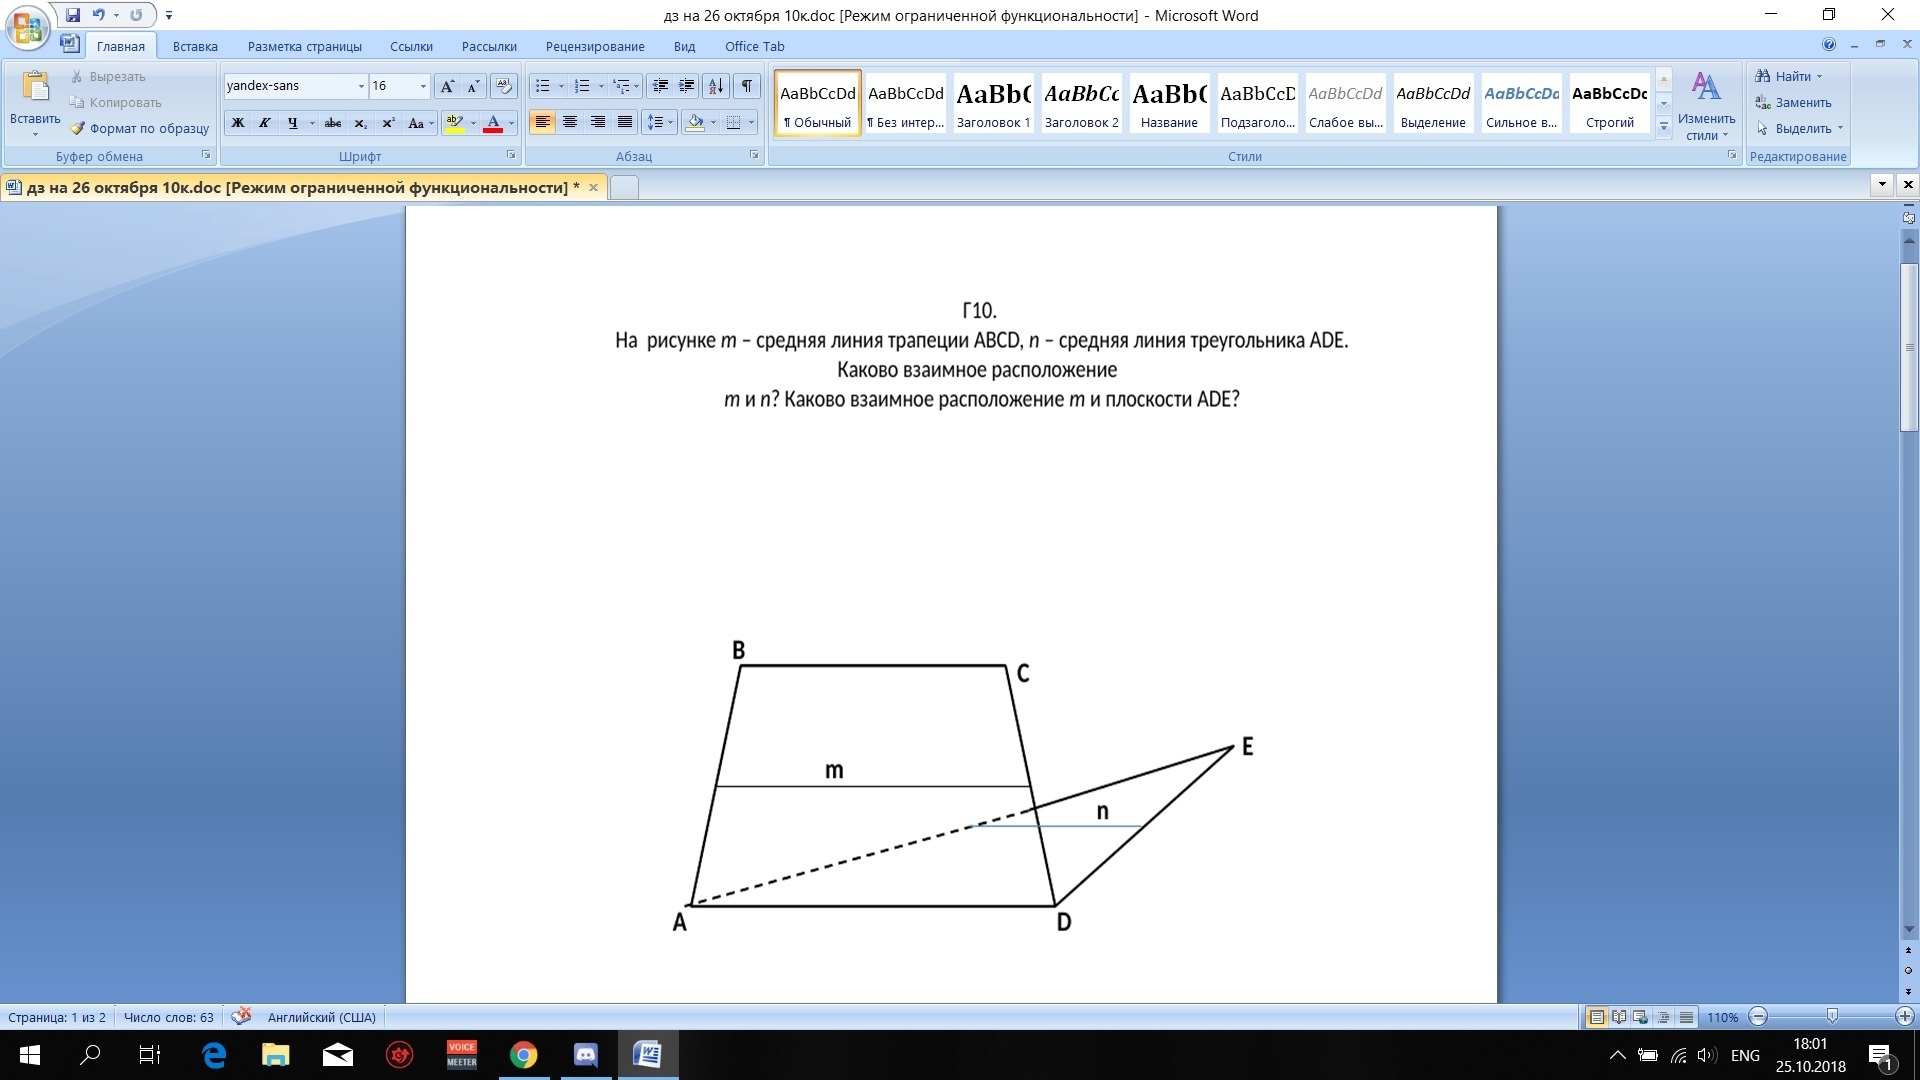Toggle center text alignment
The image size is (1920, 1080).
tap(570, 122)
